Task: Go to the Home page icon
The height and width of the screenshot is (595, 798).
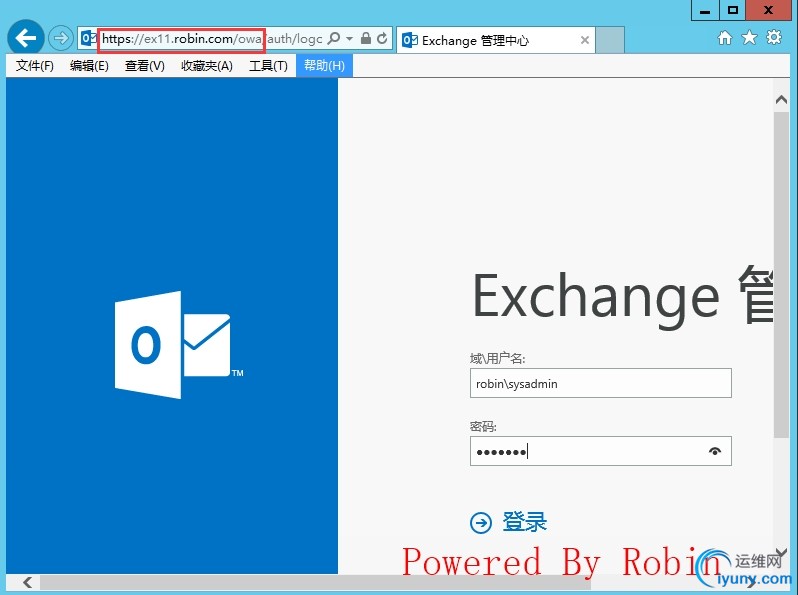Action: click(x=725, y=38)
